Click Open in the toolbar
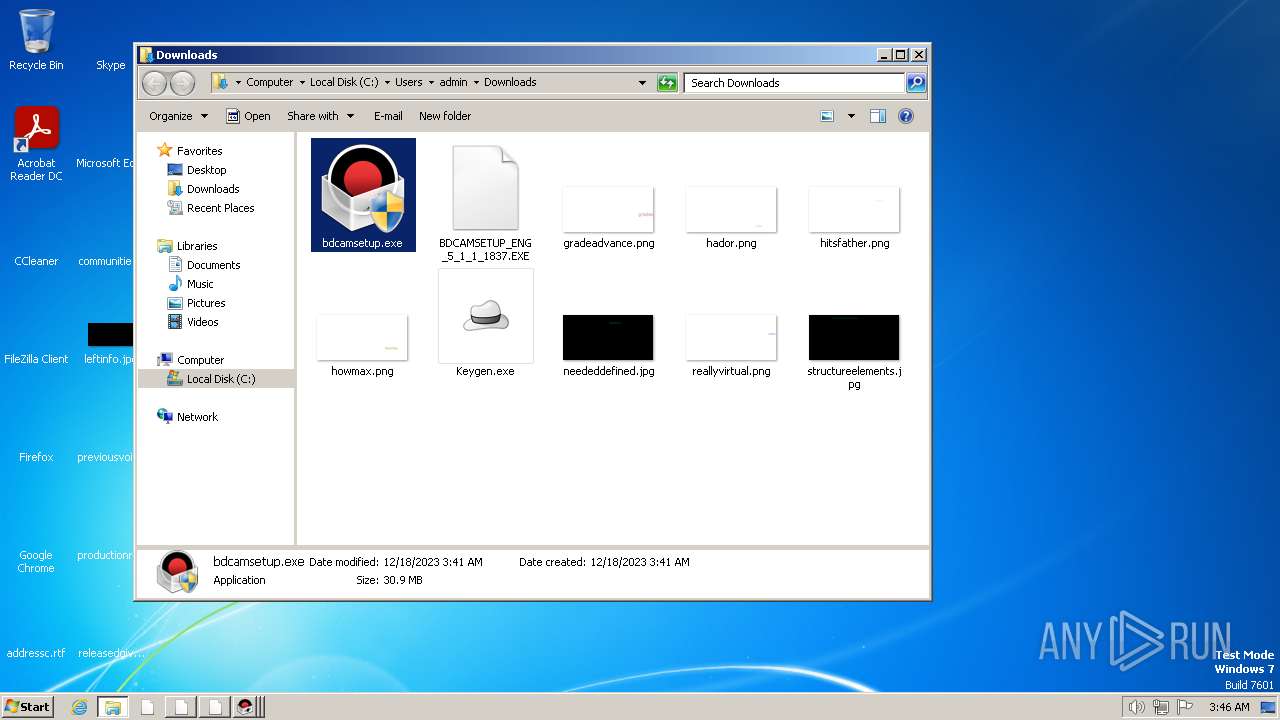Screen dimensions: 1280x720 pos(248,116)
